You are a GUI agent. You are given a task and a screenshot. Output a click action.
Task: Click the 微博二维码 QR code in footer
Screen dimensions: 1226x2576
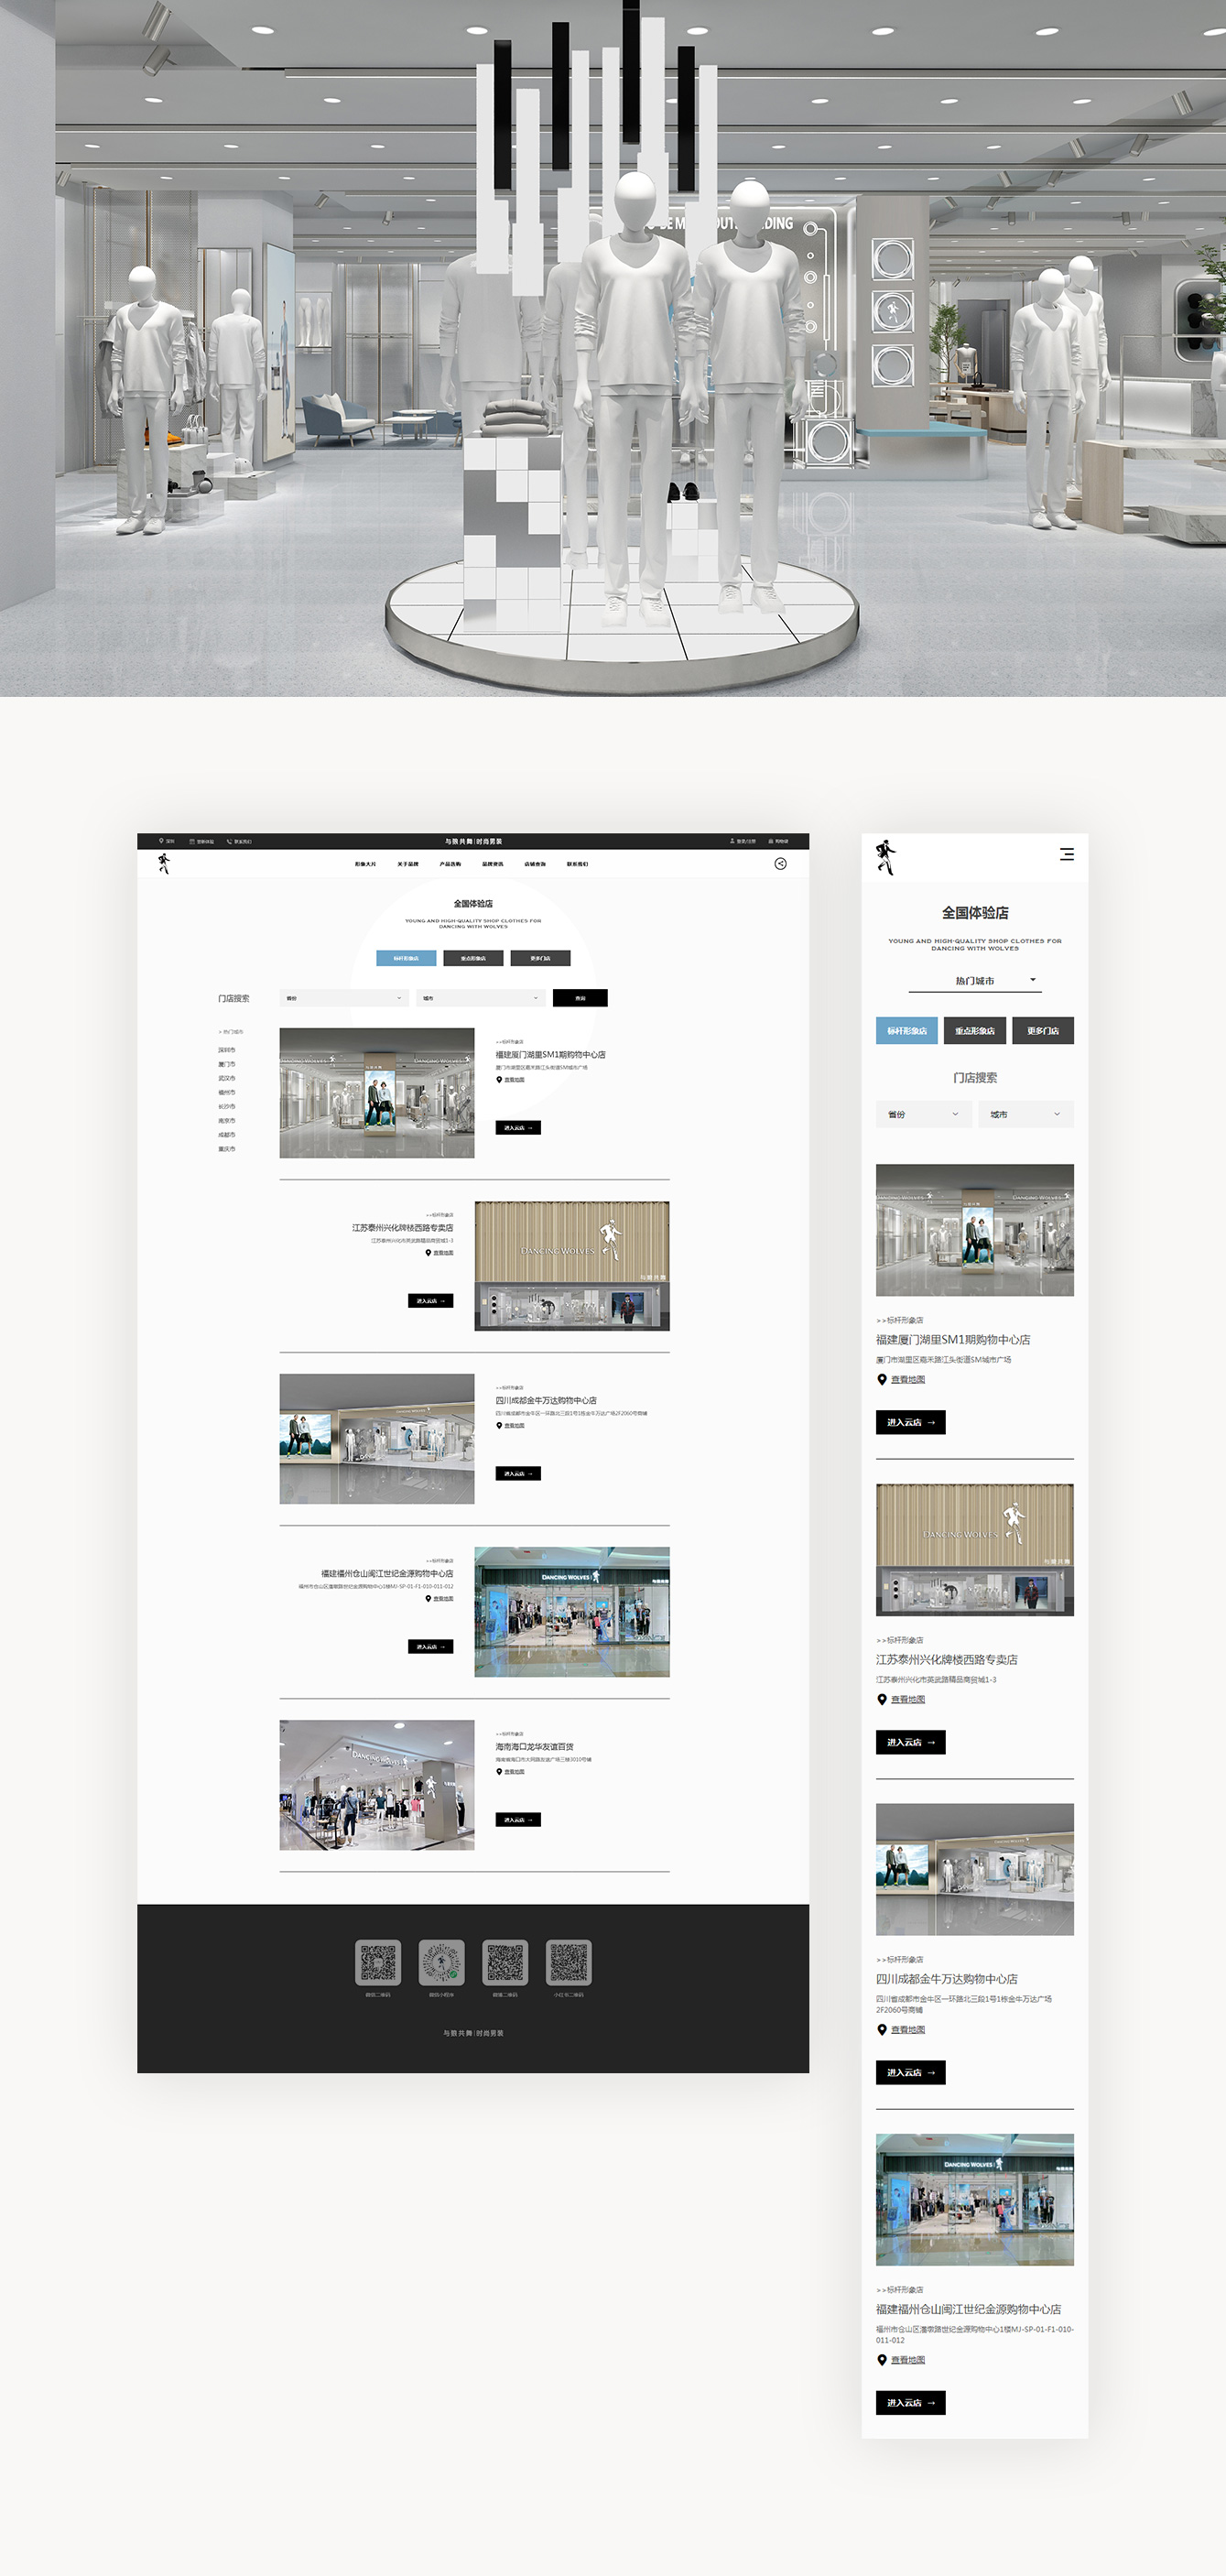point(505,1963)
